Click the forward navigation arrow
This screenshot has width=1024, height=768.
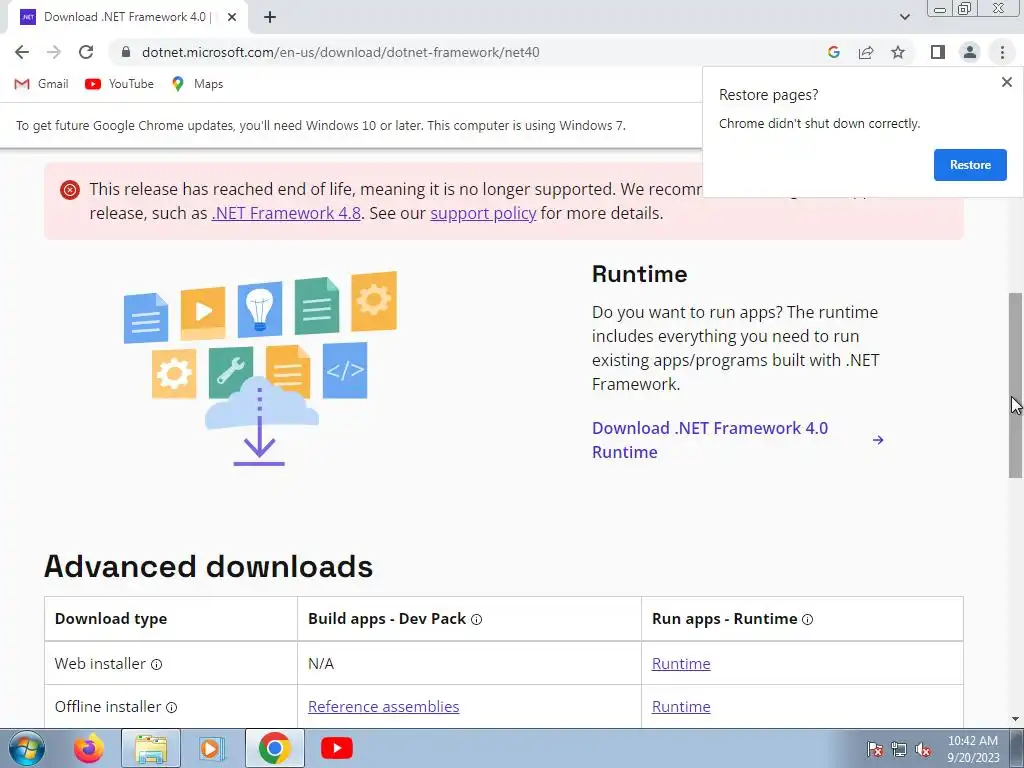tap(54, 52)
